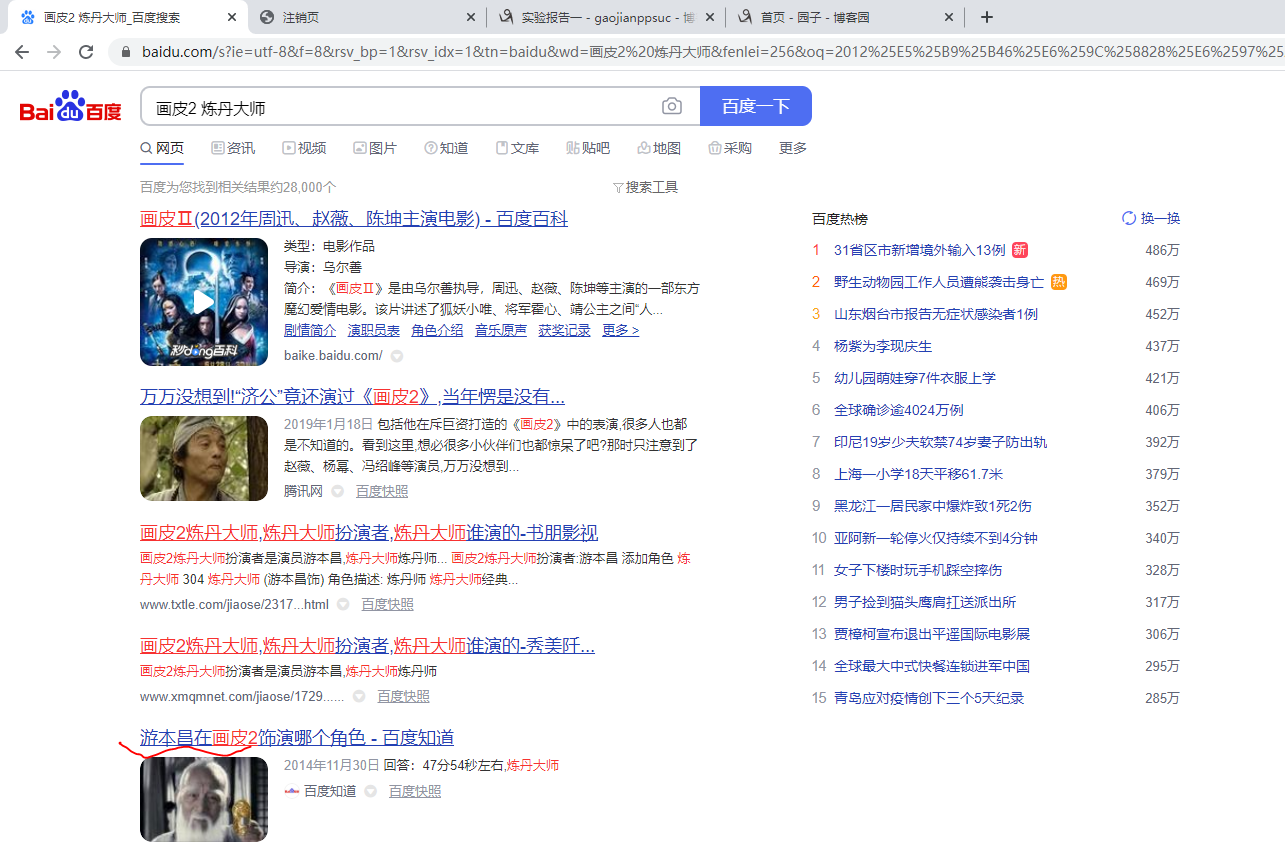Open hot topic 野生动物园工作人员遭熊袭击身亡
The image size is (1285, 854).
939,282
